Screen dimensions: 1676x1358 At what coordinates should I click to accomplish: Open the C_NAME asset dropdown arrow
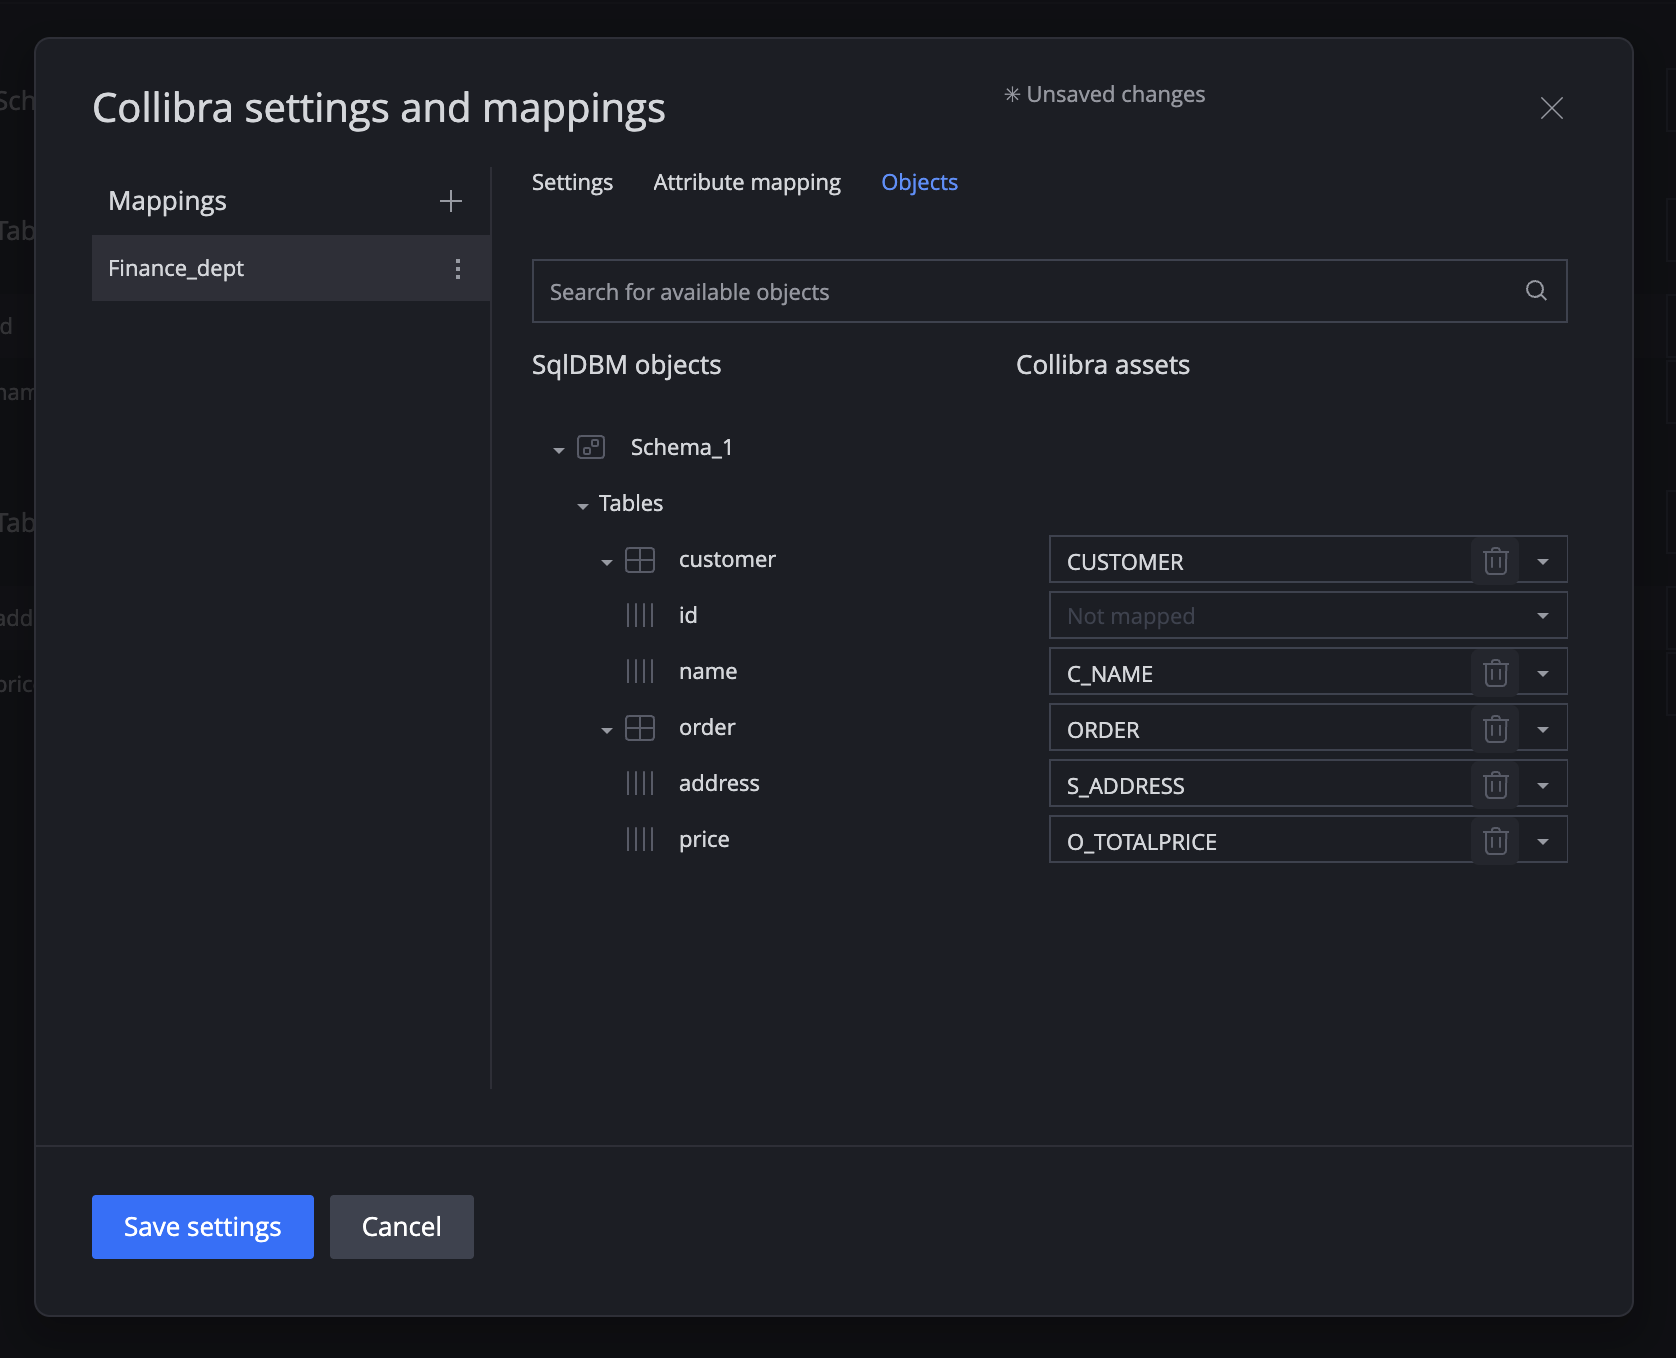click(x=1543, y=673)
